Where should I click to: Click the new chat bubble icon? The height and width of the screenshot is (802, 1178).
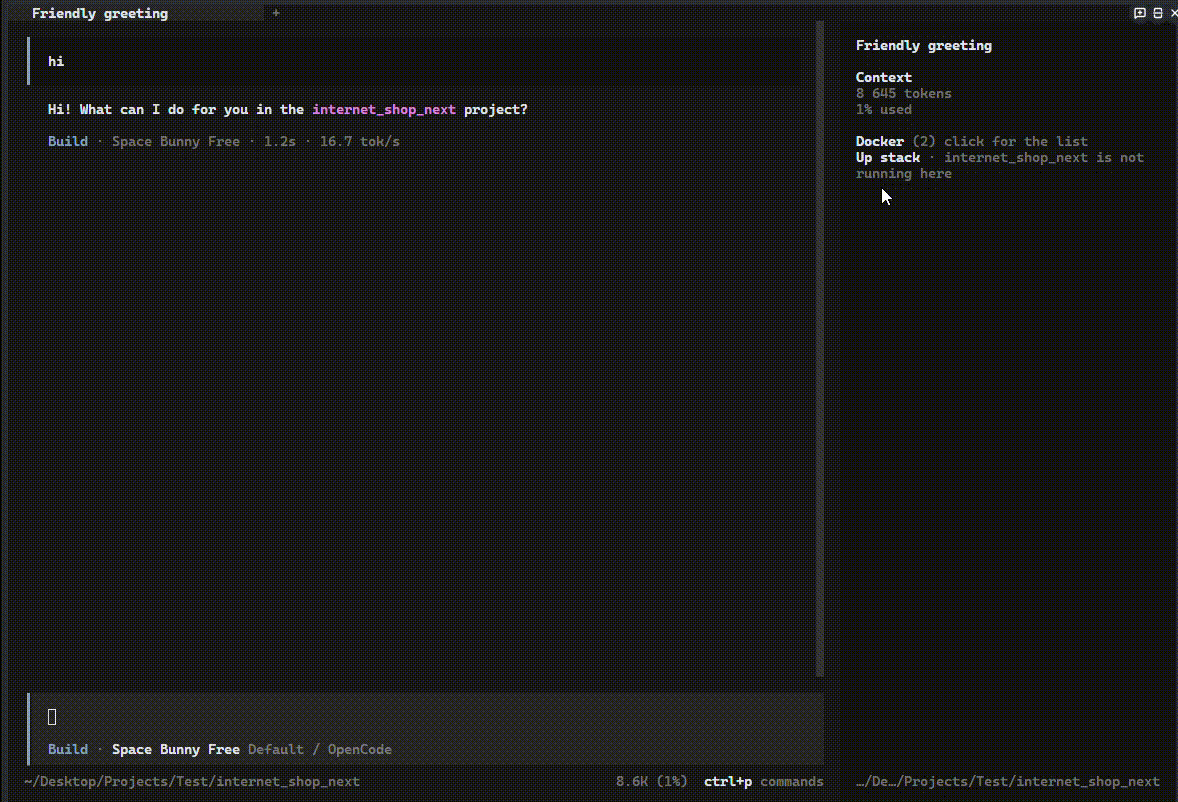click(1139, 13)
